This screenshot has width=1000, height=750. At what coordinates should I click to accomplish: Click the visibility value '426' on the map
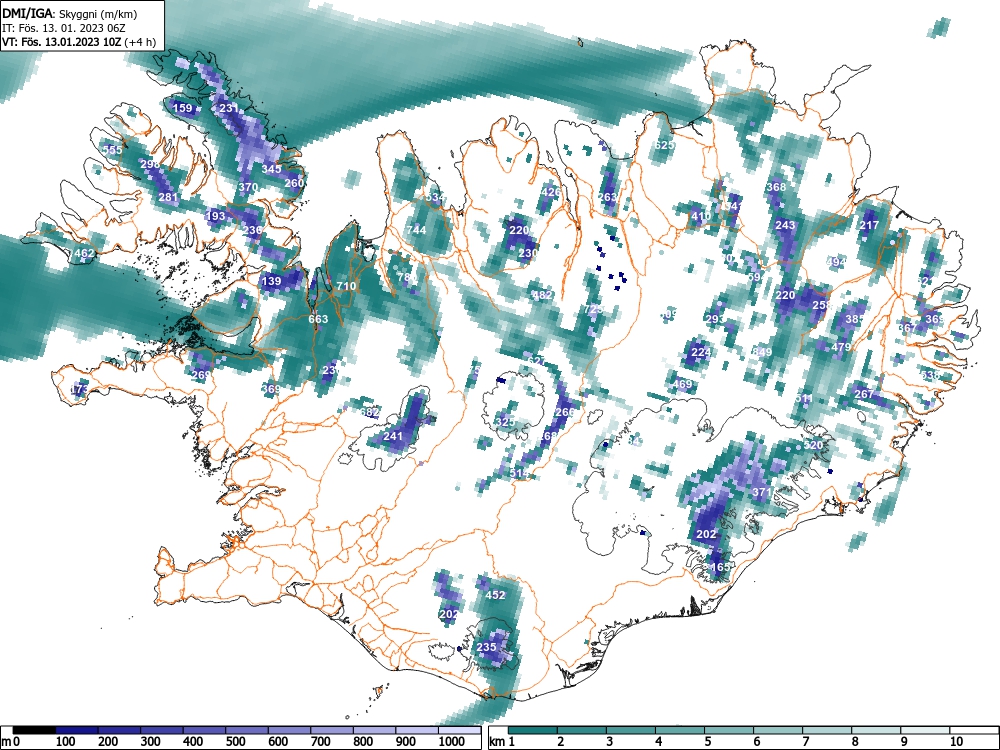click(551, 192)
